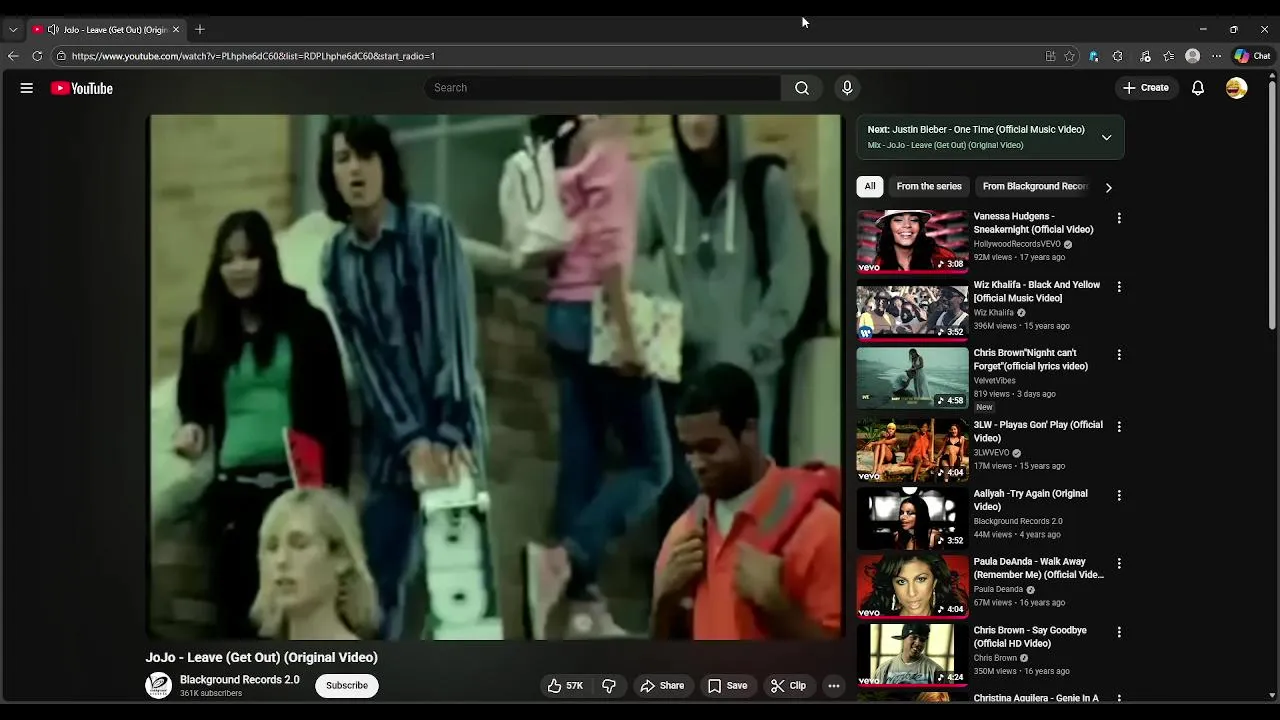Open options for Chris Brown Nignht can't Forget
This screenshot has width=1280, height=720.
coord(1119,355)
